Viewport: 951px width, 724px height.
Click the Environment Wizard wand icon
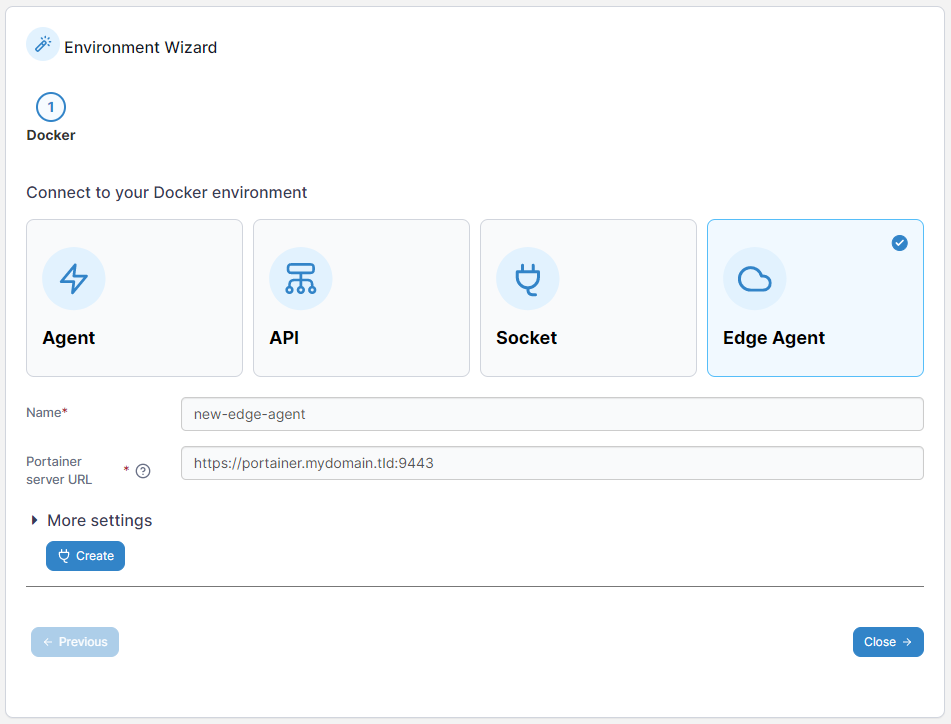(x=42, y=44)
